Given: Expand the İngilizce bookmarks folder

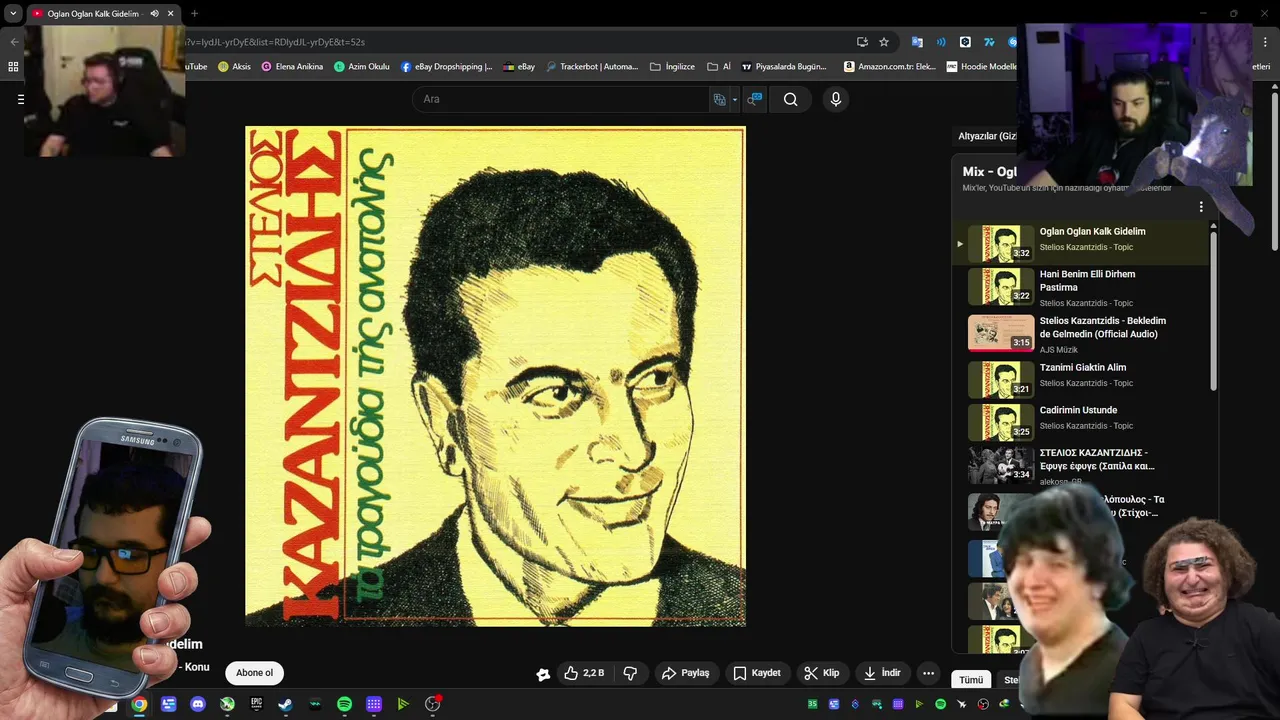Looking at the screenshot, I should 672,67.
